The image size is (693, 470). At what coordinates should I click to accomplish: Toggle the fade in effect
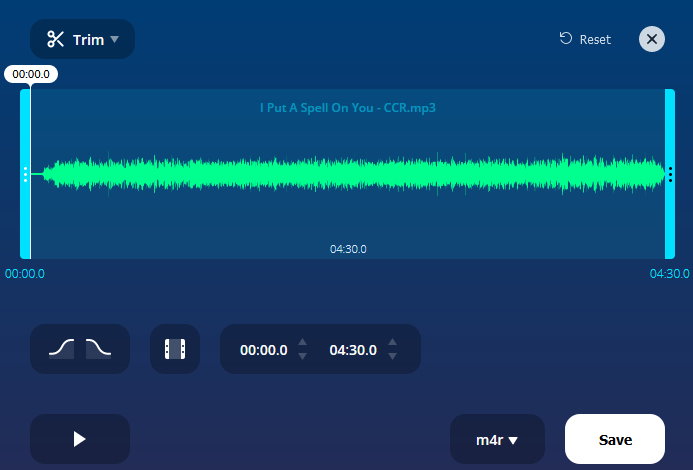click(x=61, y=349)
